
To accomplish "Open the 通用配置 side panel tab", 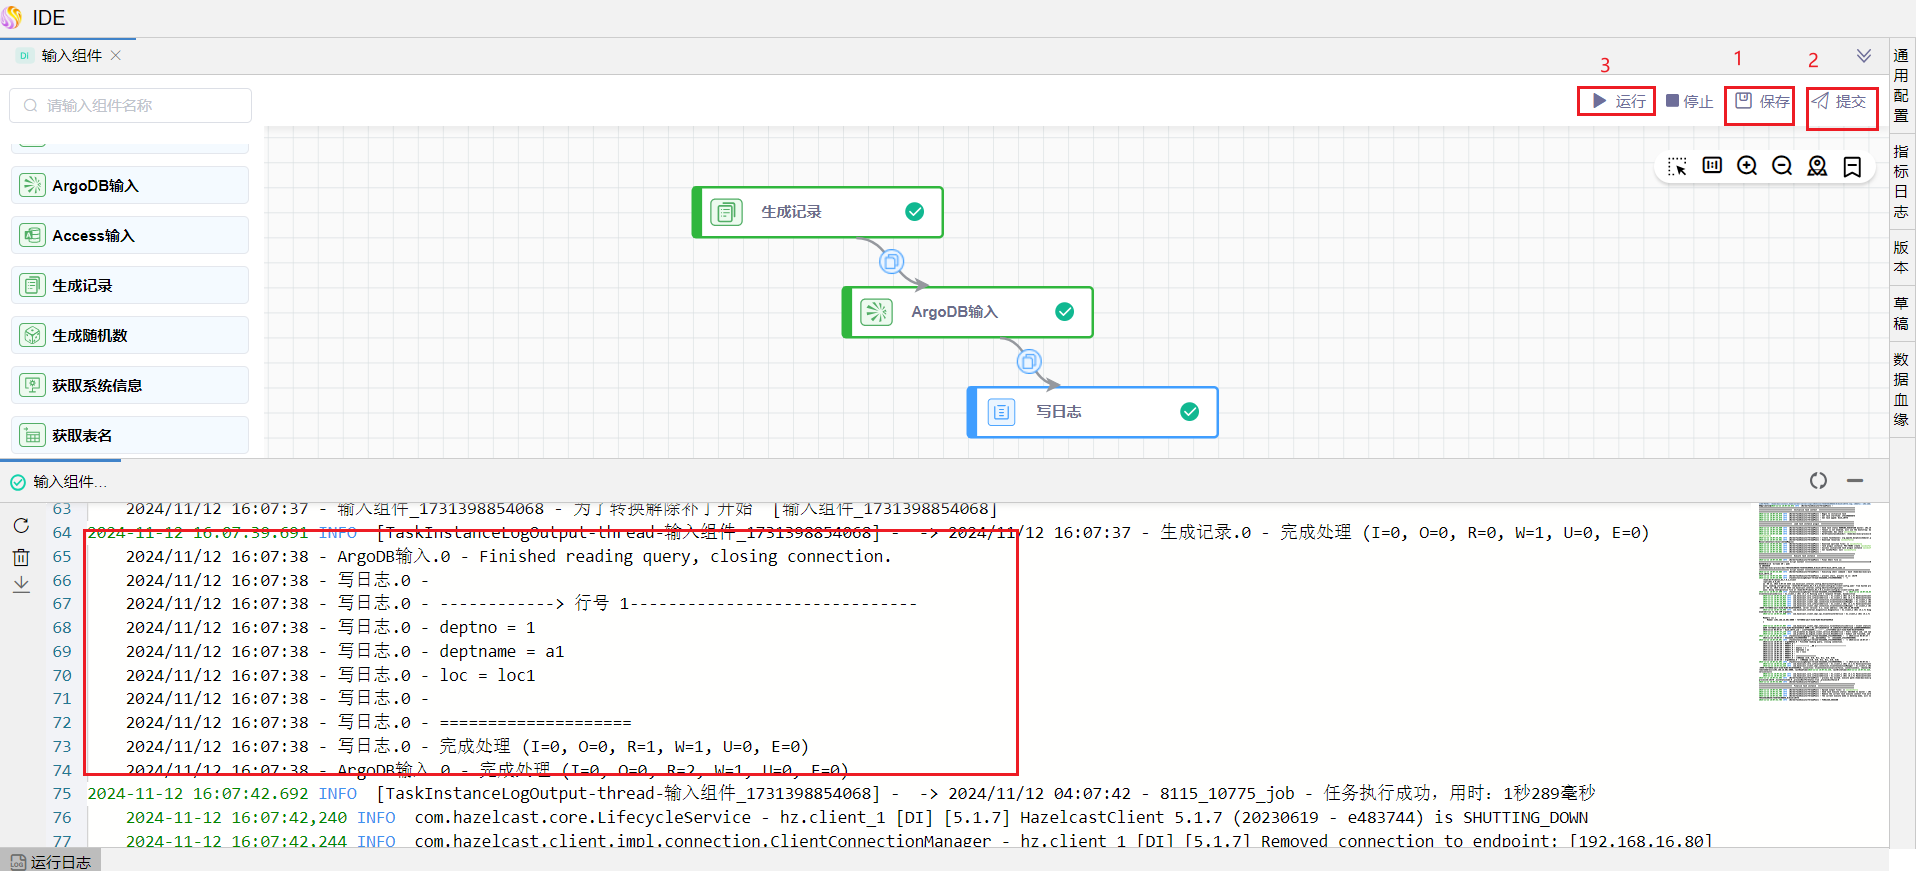I will tap(1901, 85).
